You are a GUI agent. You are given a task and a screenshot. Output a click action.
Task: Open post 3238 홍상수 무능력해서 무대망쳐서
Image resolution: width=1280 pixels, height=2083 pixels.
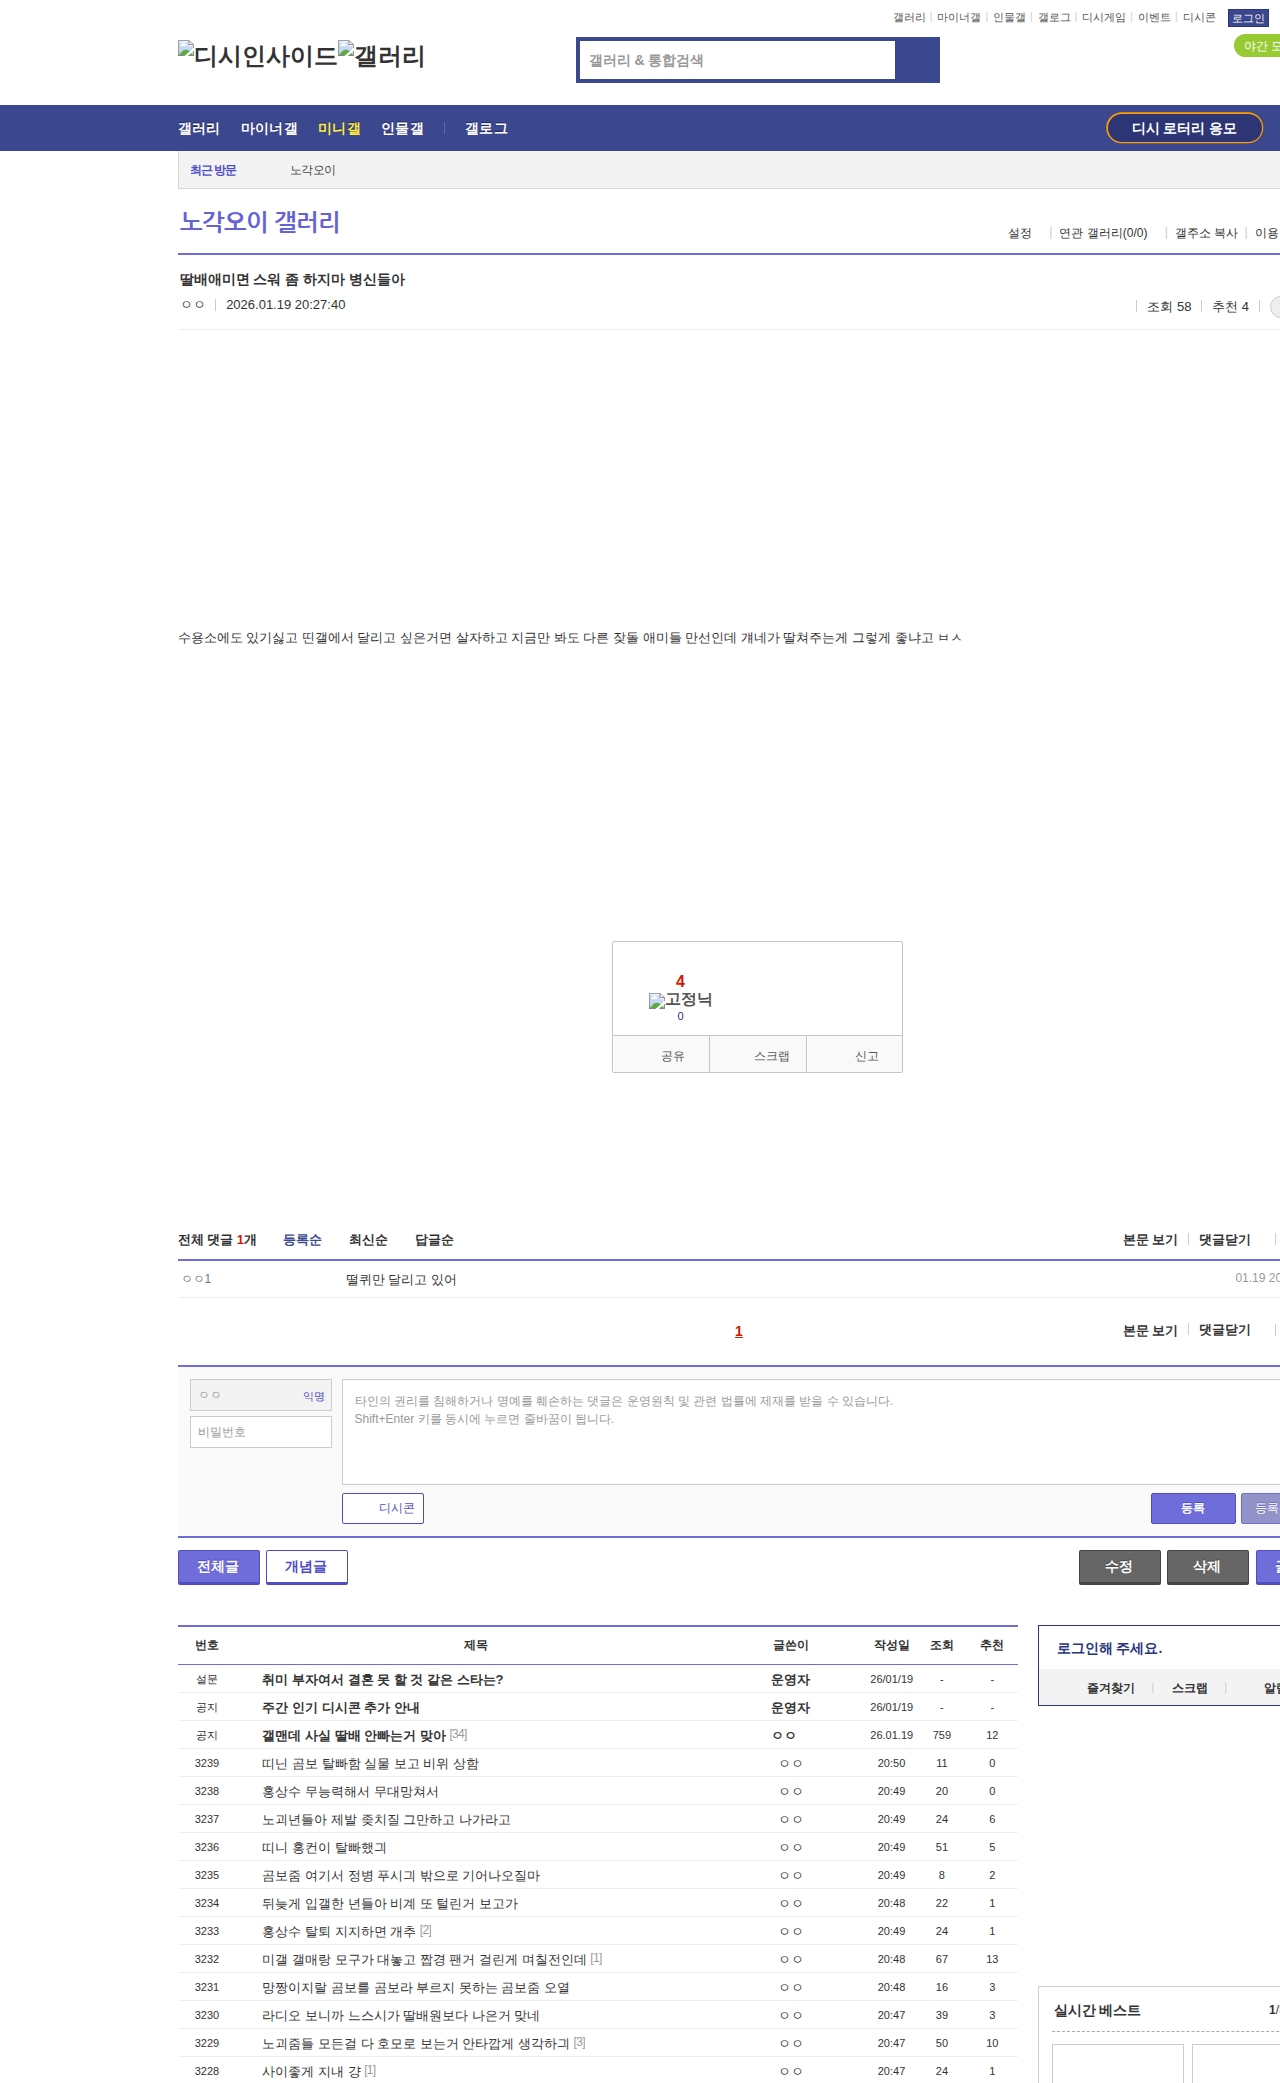350,1792
